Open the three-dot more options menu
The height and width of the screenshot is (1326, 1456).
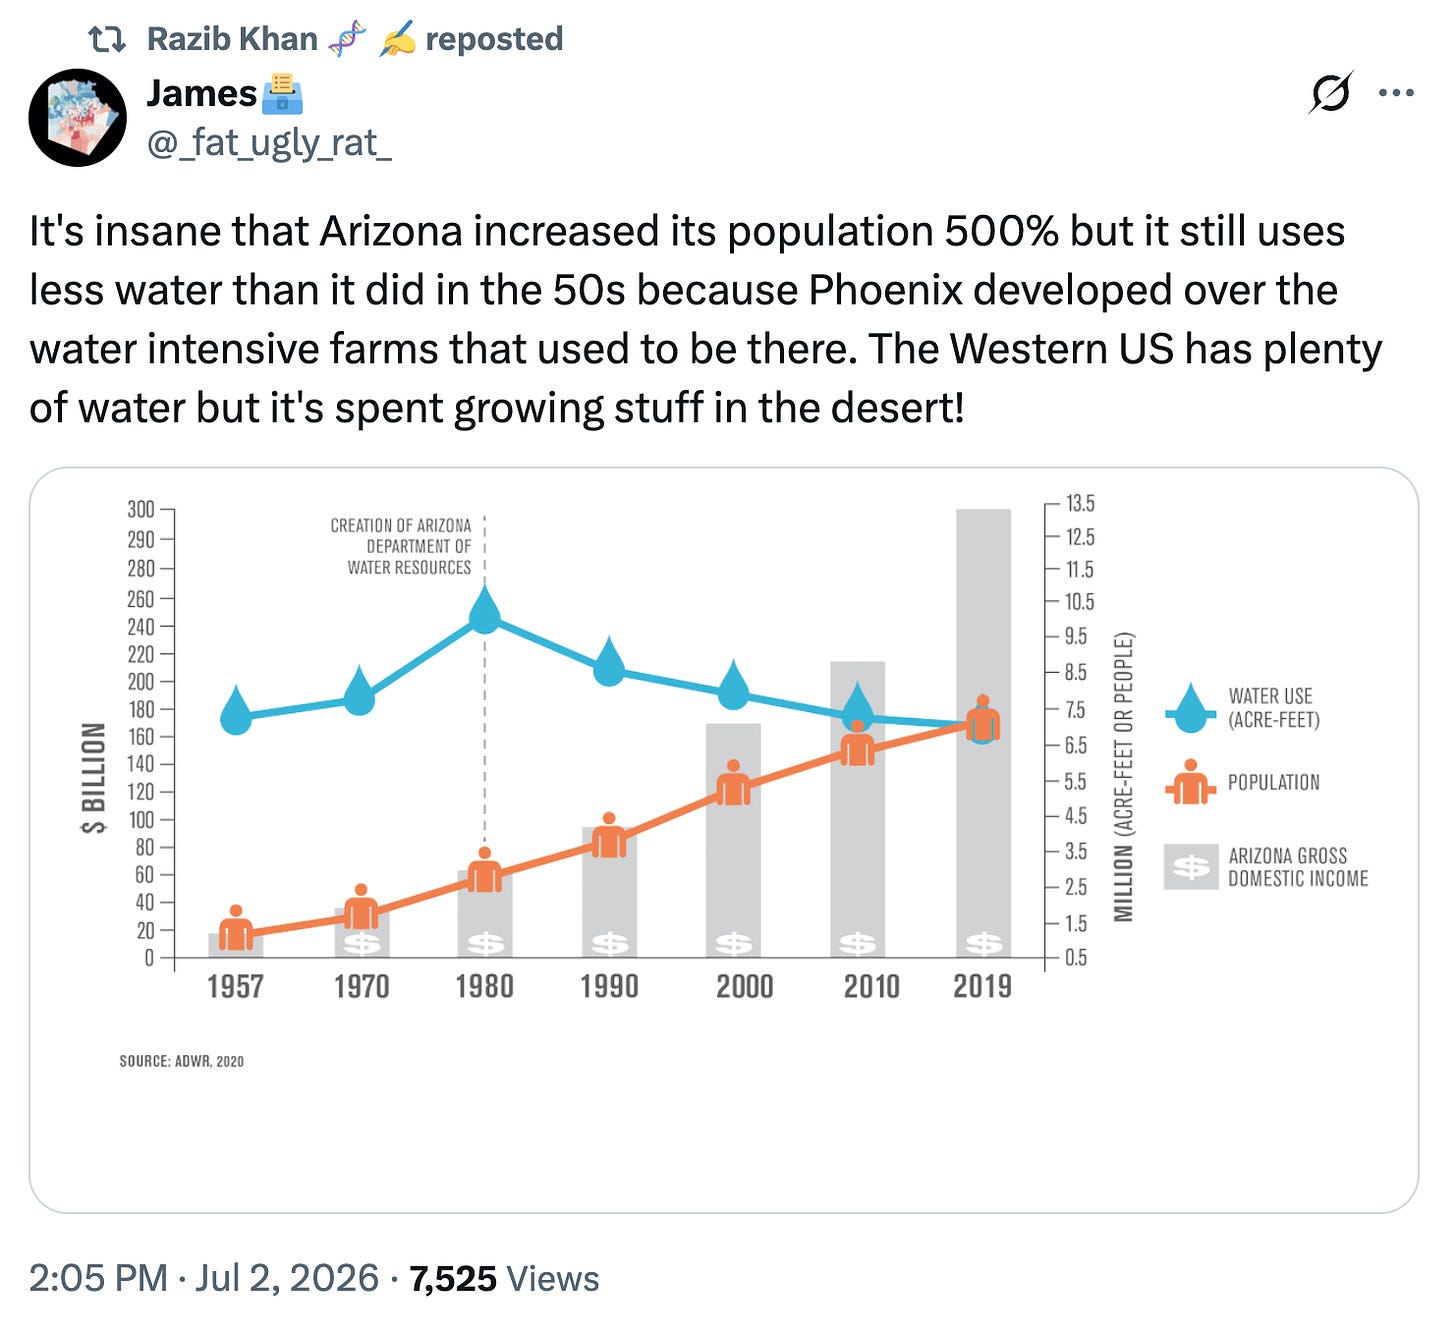tap(1396, 93)
